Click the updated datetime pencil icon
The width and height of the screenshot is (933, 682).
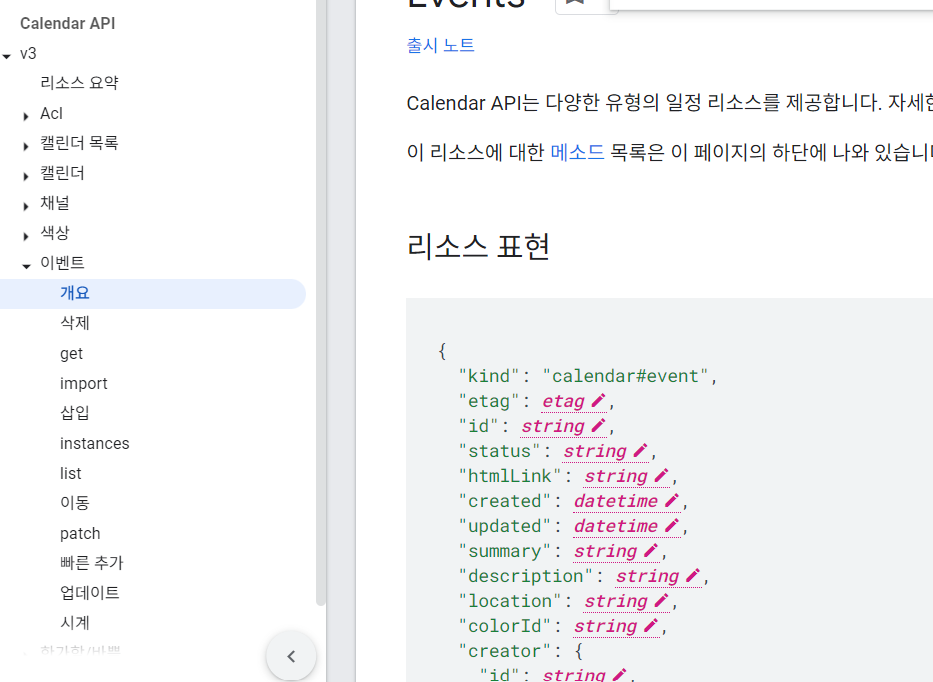(x=672, y=525)
